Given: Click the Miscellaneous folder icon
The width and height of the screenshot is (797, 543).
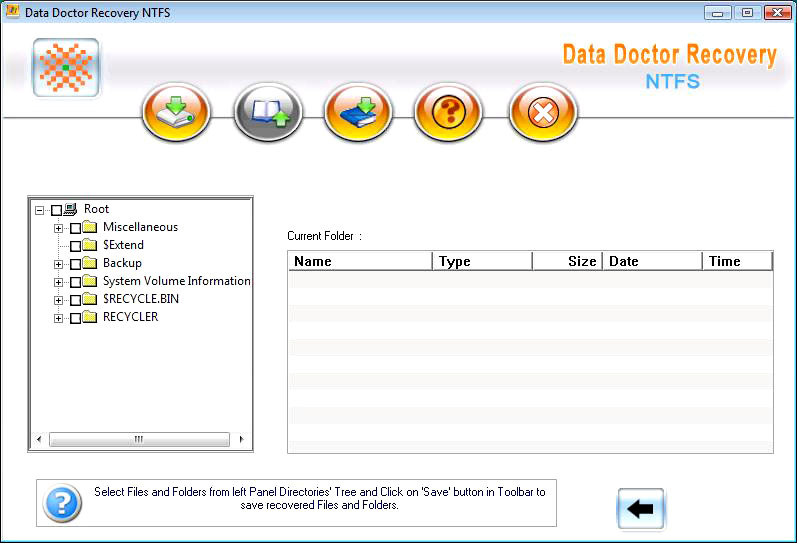Looking at the screenshot, I should click(x=90, y=227).
